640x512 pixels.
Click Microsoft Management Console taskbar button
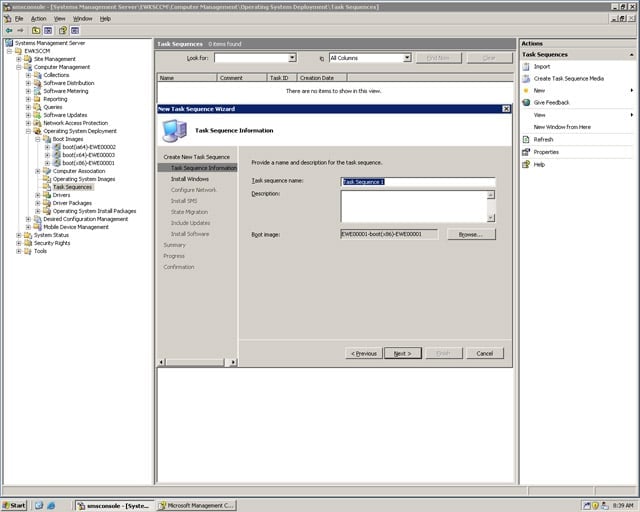pyautogui.click(x=197, y=505)
